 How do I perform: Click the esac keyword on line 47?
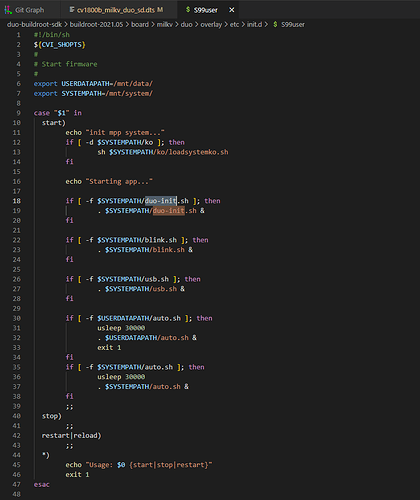point(42,484)
